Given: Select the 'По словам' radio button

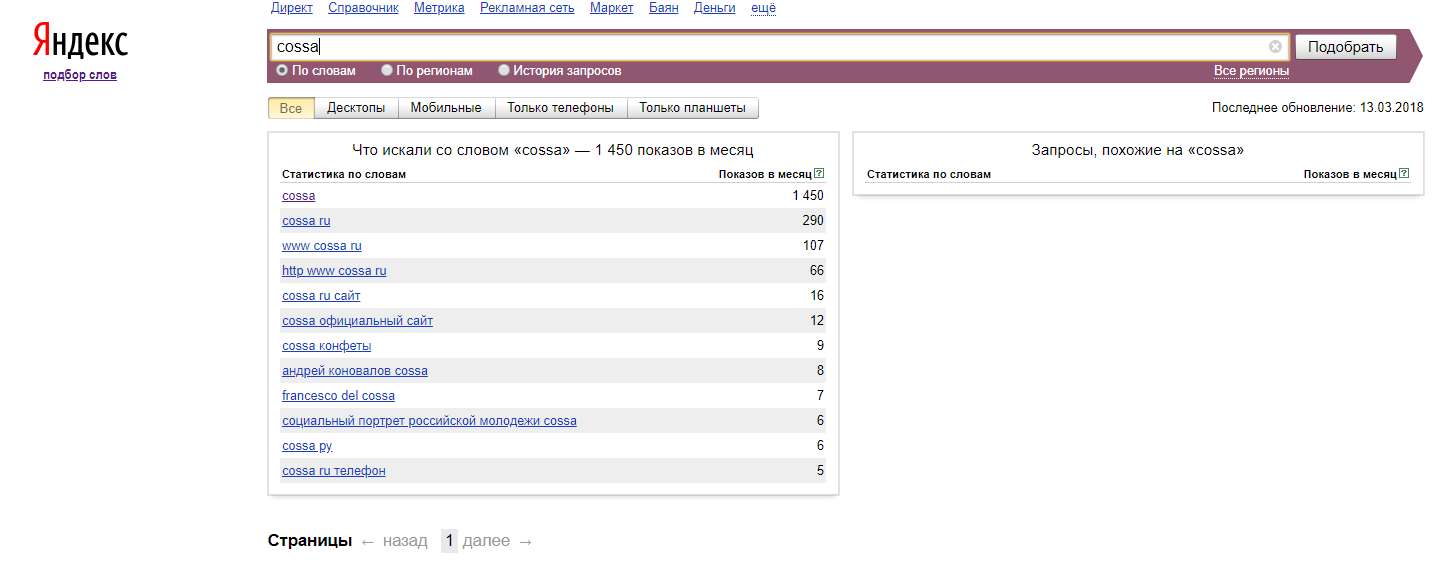Looking at the screenshot, I should [282, 71].
